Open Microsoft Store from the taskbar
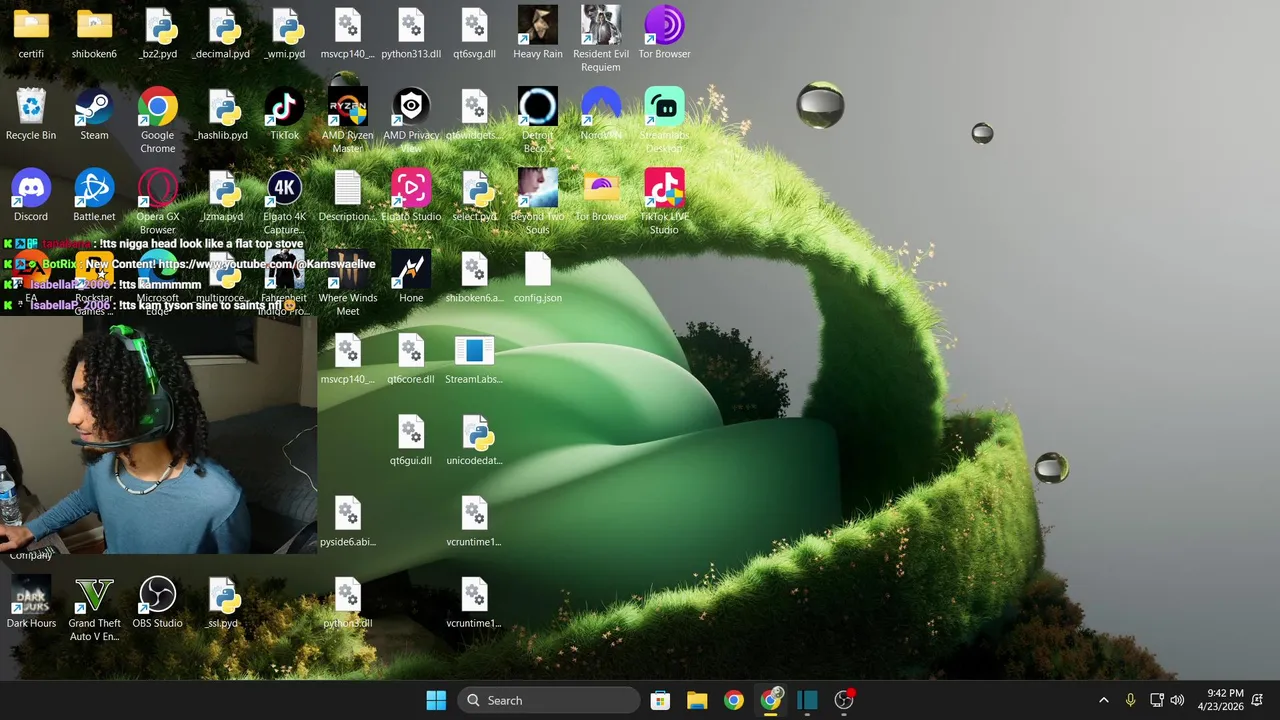 click(660, 700)
